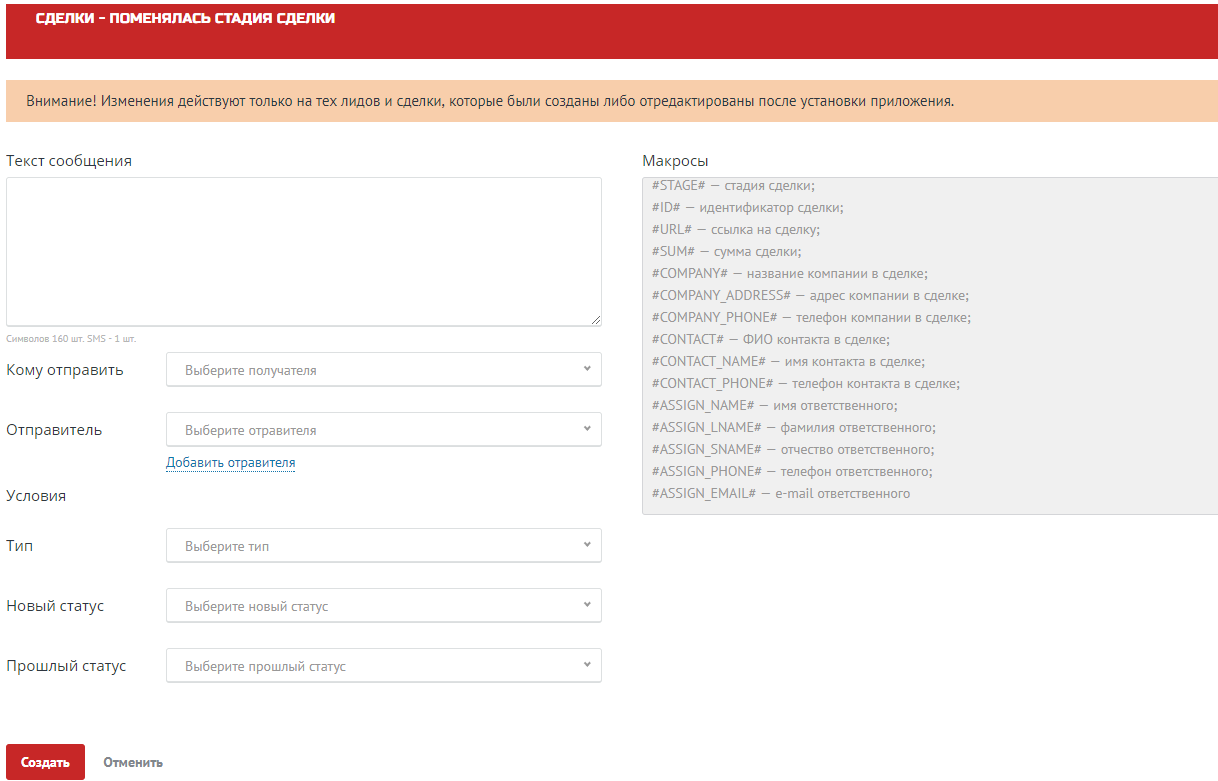Click the 'Отменить' button

[133, 762]
